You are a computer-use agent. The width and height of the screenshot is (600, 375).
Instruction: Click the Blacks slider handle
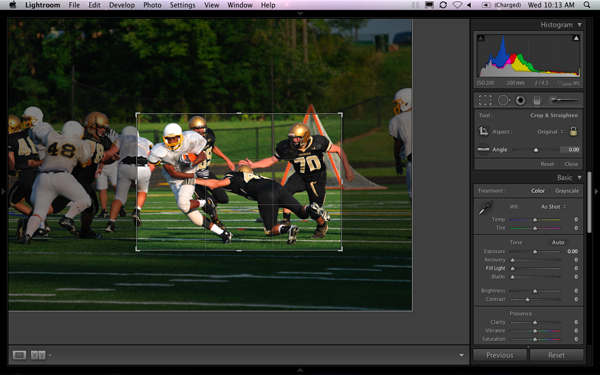click(512, 277)
